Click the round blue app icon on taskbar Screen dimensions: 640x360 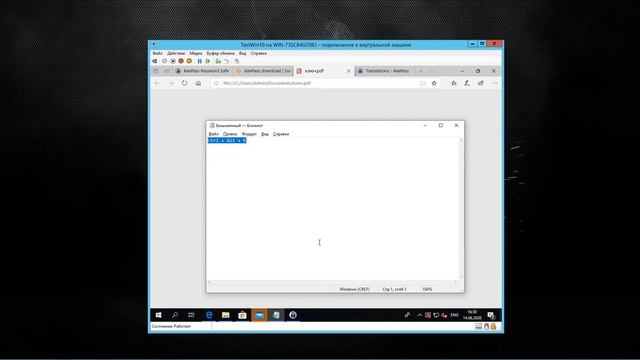click(293, 315)
